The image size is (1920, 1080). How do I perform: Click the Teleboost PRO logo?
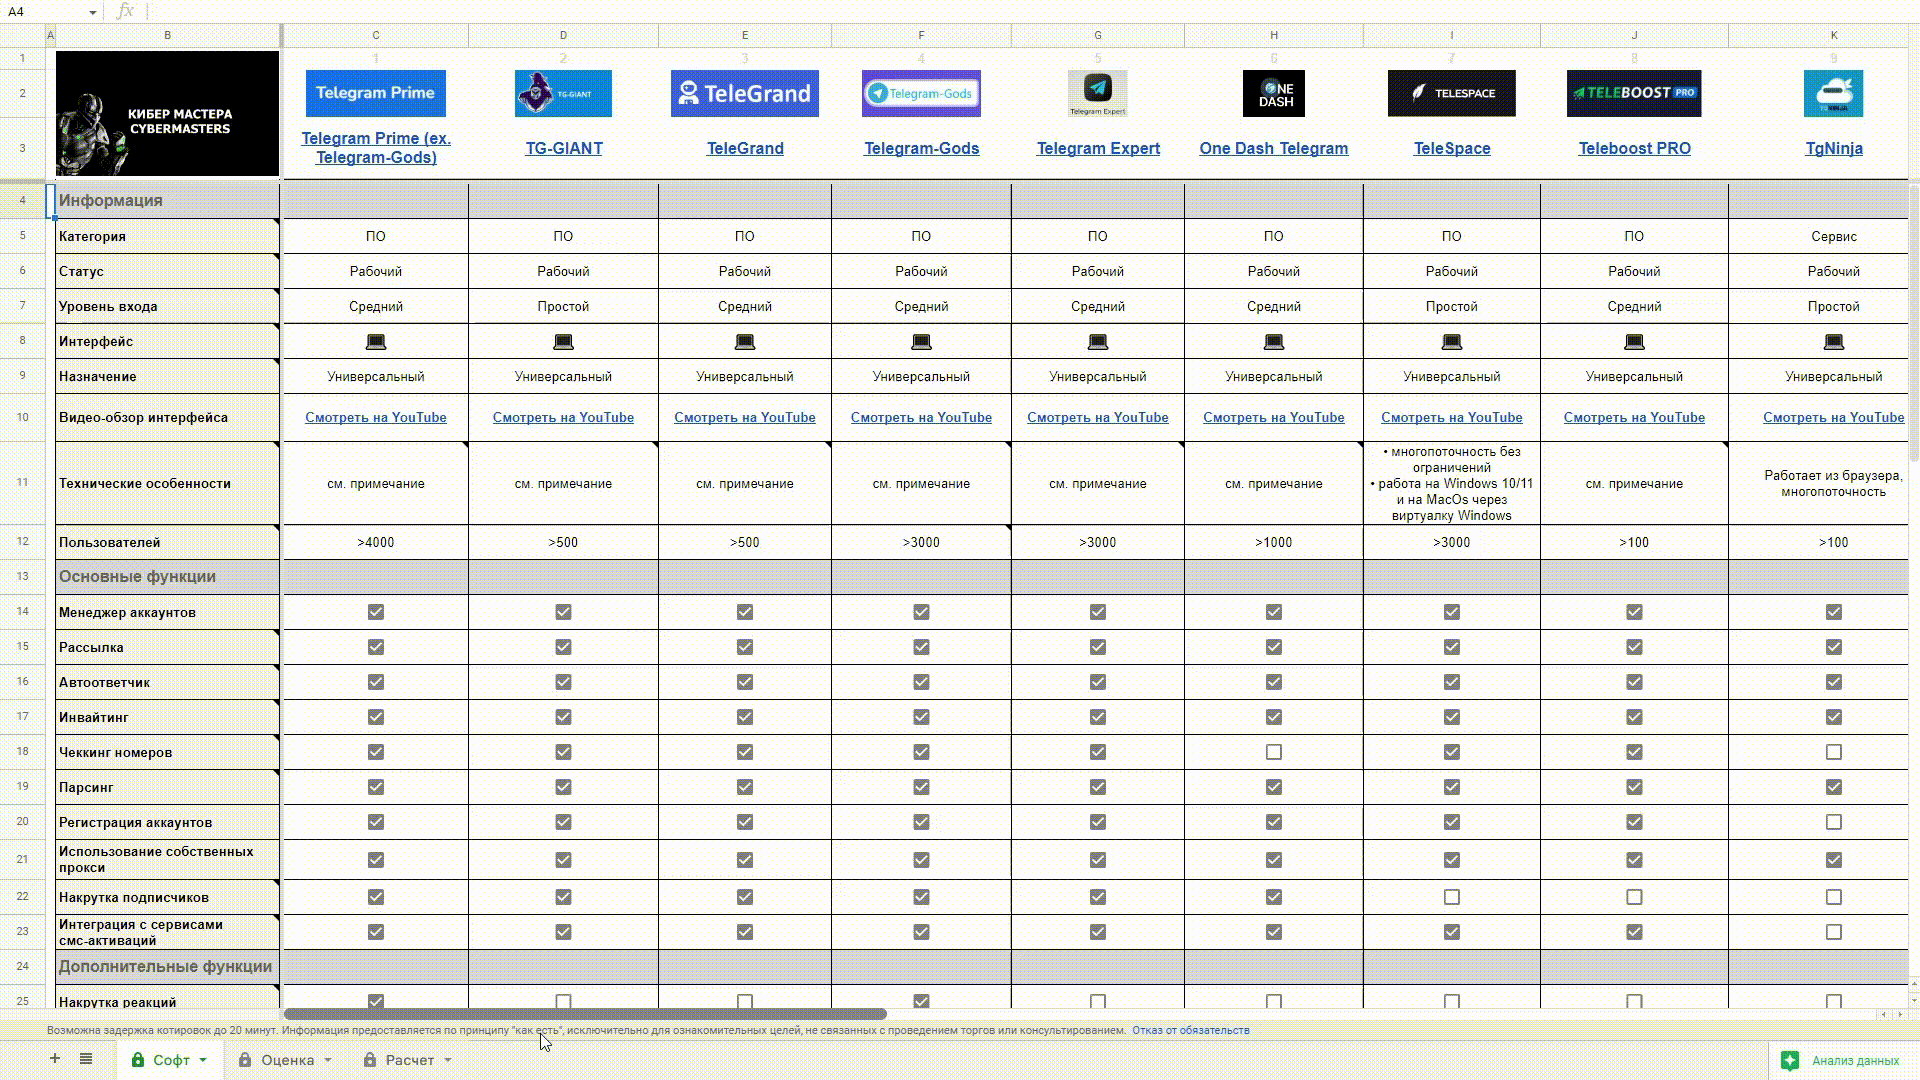[x=1633, y=93]
